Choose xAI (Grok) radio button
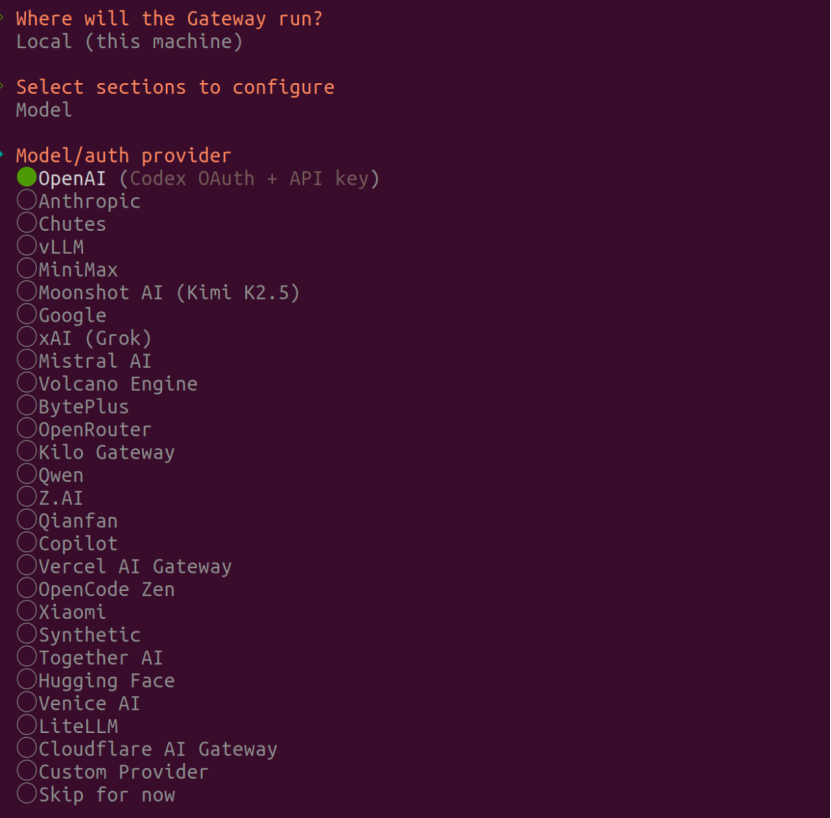The width and height of the screenshot is (831, 818). tap(27, 338)
